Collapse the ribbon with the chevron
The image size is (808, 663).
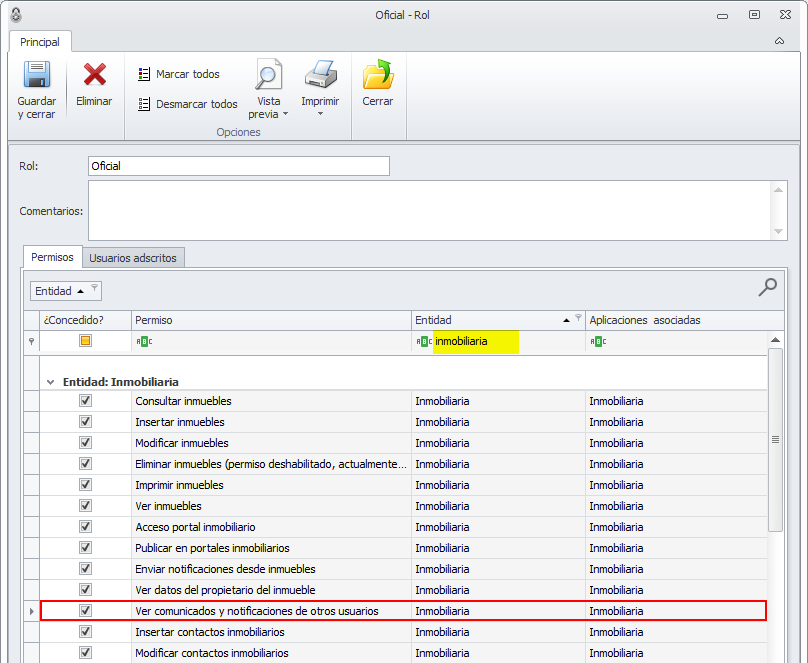pos(779,42)
